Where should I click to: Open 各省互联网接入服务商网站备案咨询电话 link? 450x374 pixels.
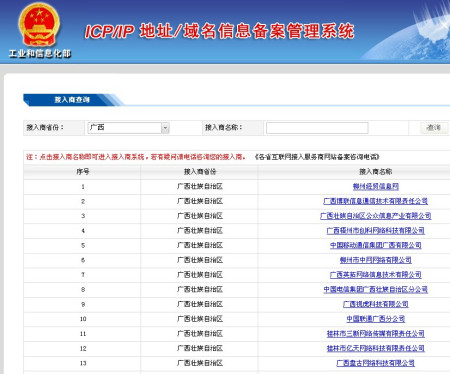point(317,157)
